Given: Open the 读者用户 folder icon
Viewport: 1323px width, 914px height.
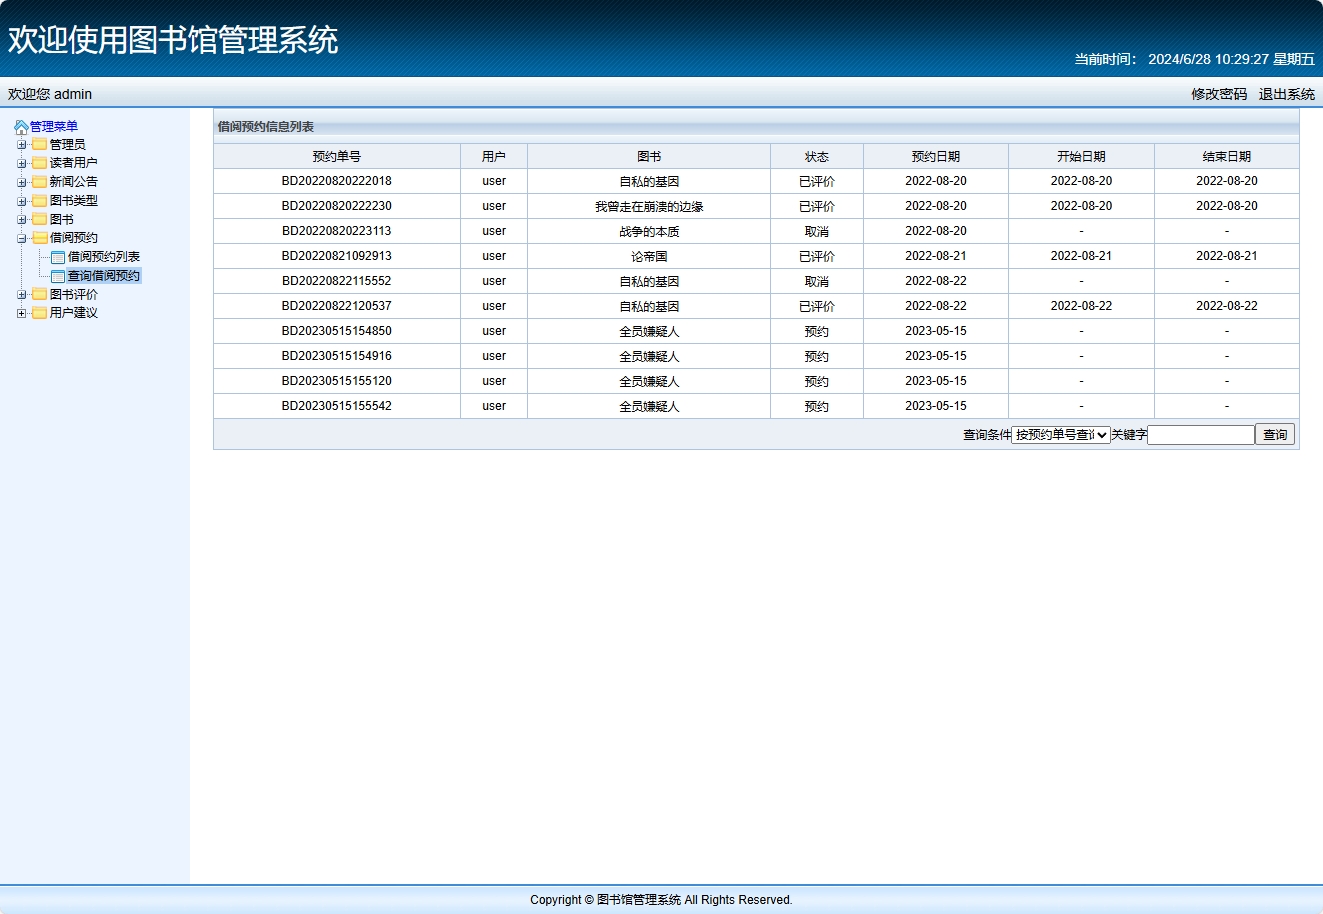Looking at the screenshot, I should coord(38,162).
